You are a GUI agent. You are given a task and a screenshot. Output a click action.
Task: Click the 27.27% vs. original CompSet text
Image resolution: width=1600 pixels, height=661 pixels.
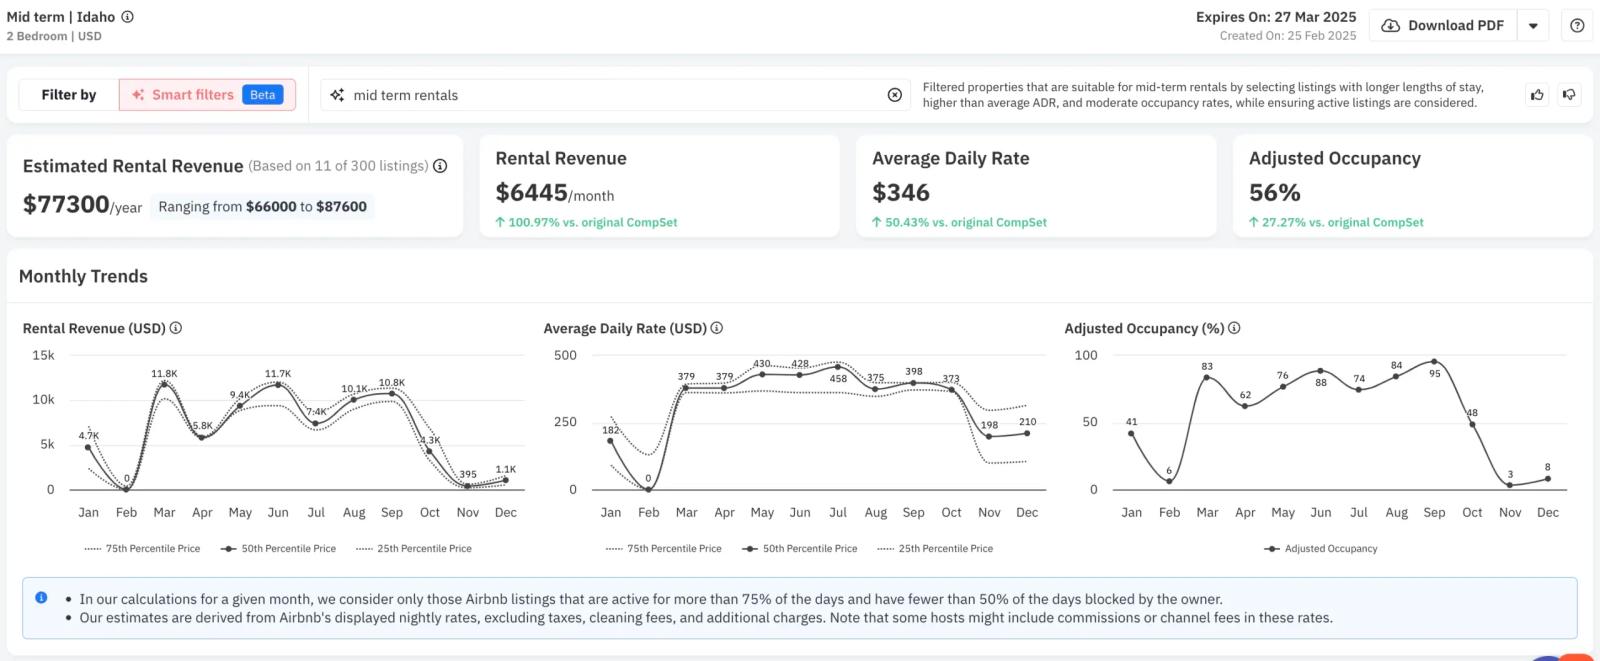(1337, 222)
